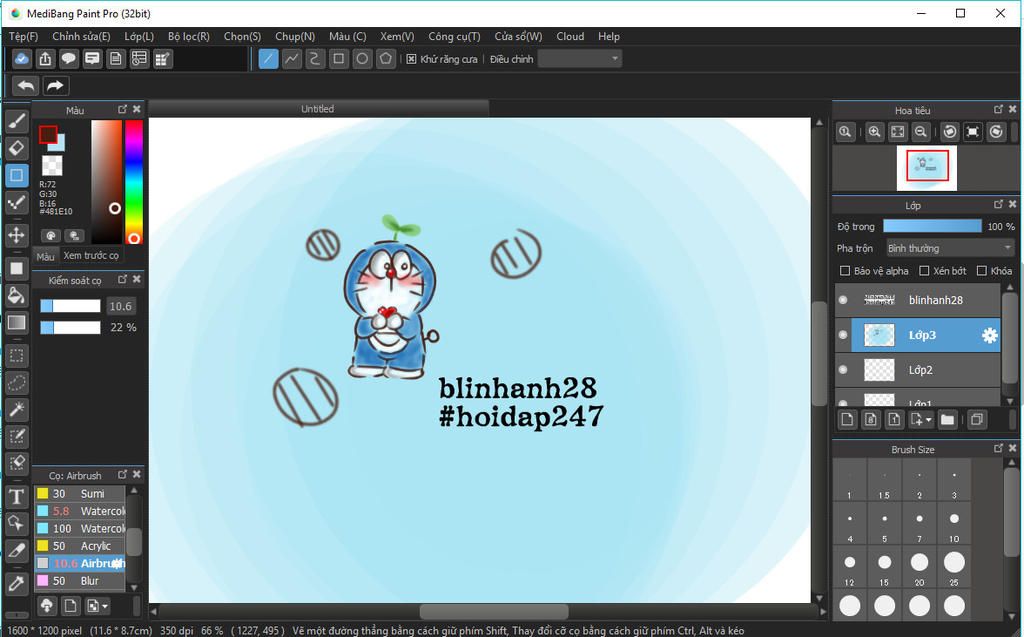The height and width of the screenshot is (637, 1024).
Task: Click the dark red foreground color swatch
Action: point(48,135)
